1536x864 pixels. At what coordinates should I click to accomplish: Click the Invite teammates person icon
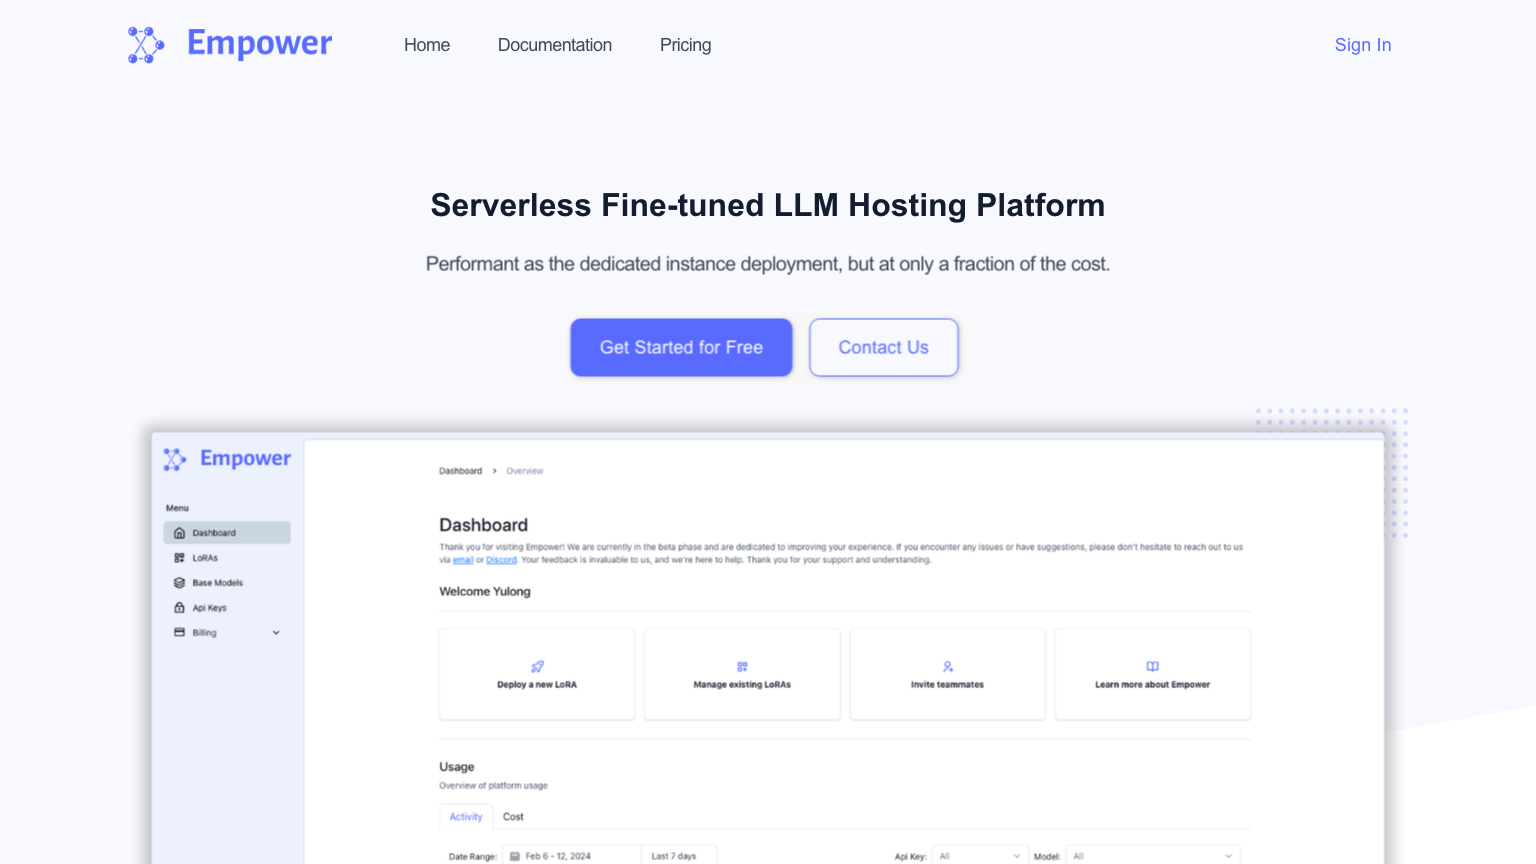(947, 666)
